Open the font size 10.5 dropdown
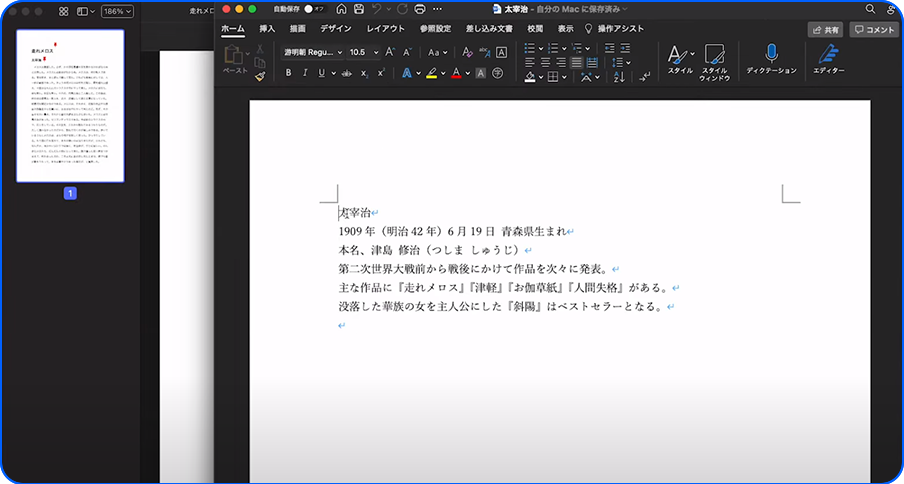The height and width of the screenshot is (484, 904). point(363,52)
